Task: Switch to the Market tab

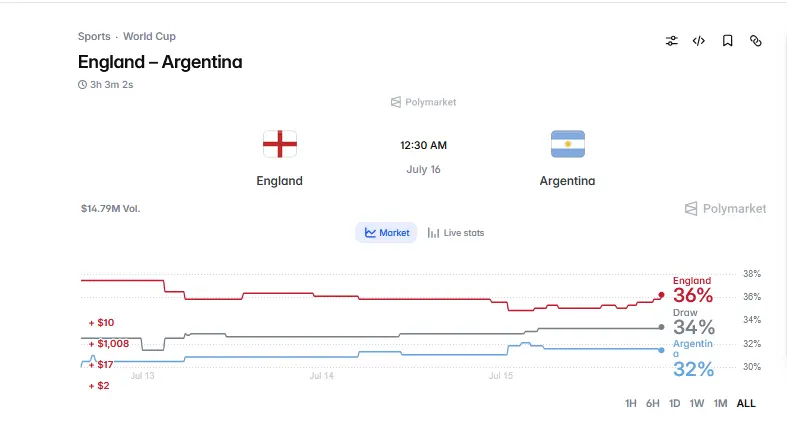Action: (x=386, y=233)
